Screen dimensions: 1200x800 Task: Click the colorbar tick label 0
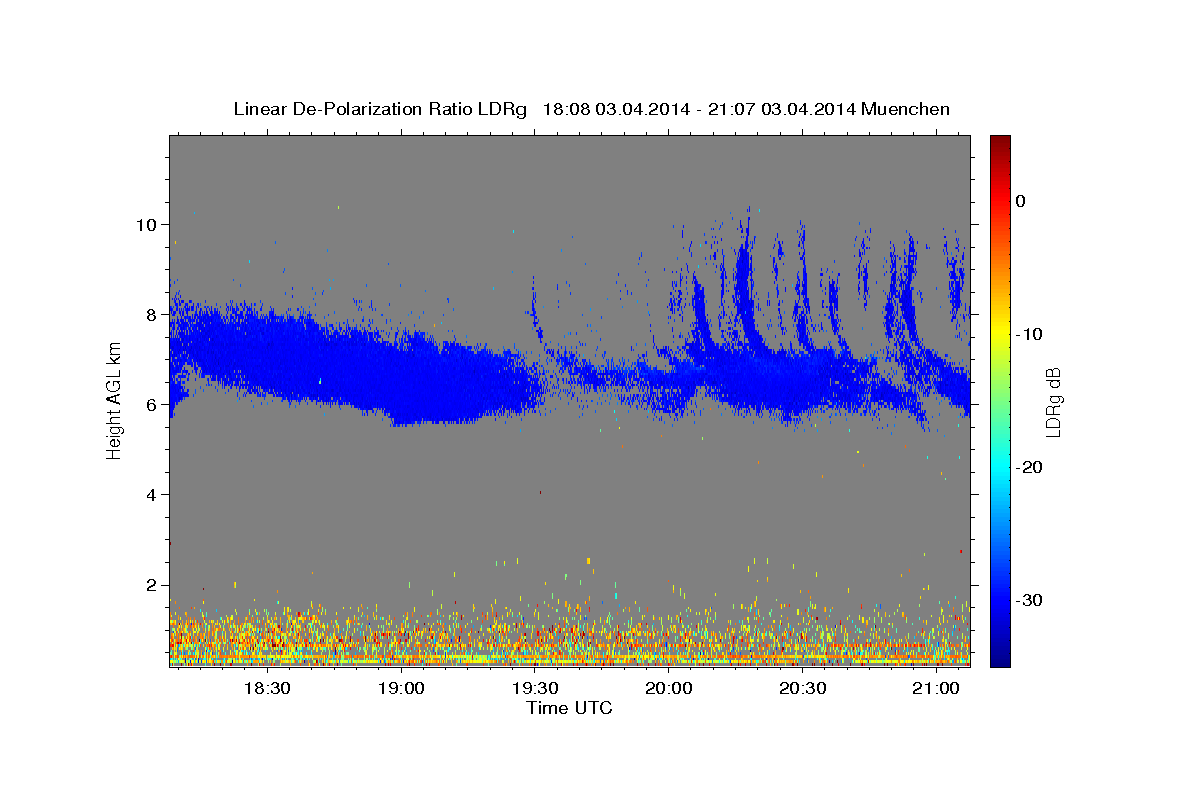coord(1020,201)
